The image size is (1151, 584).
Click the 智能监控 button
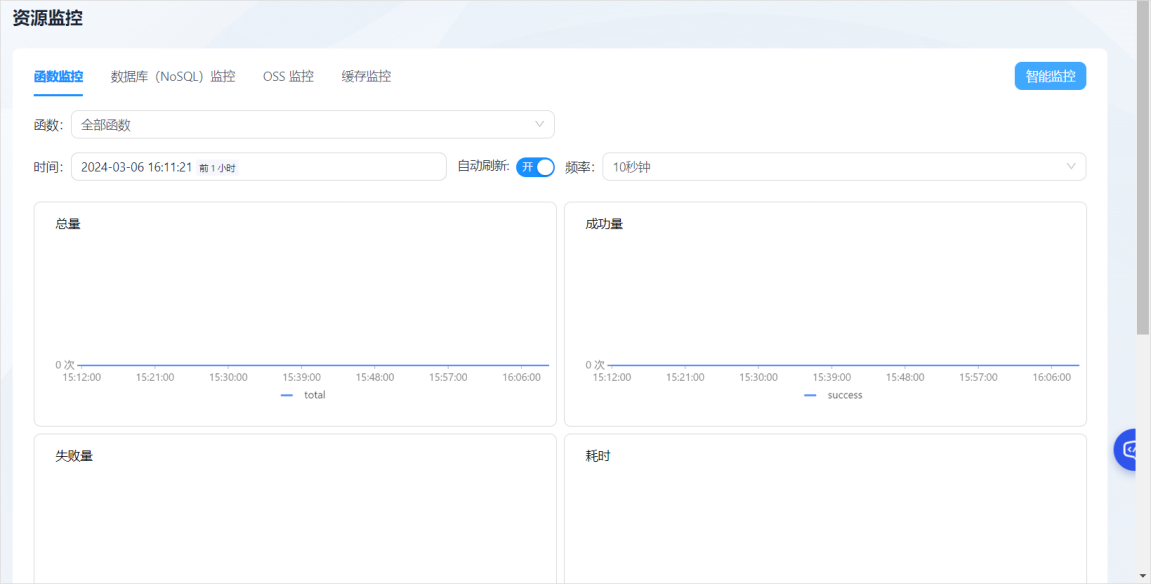(1050, 76)
